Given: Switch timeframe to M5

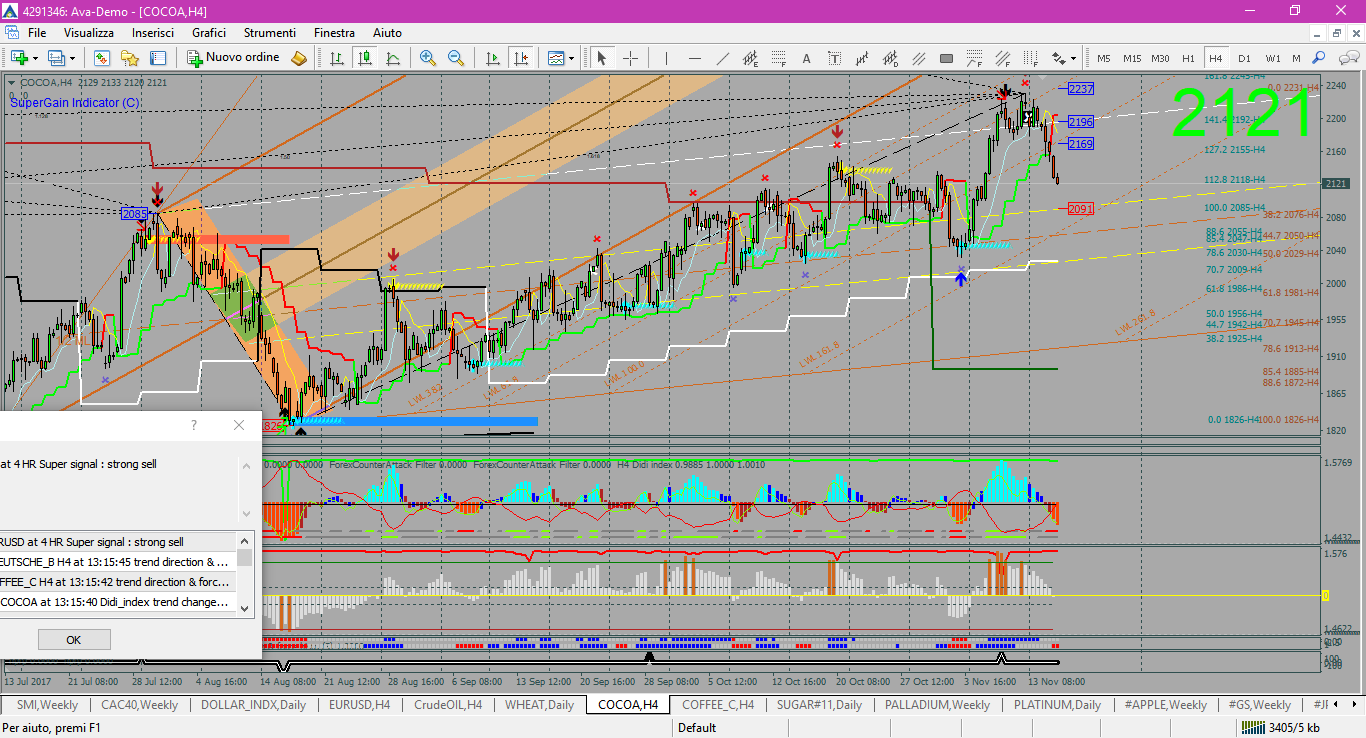Looking at the screenshot, I should [x=1104, y=58].
